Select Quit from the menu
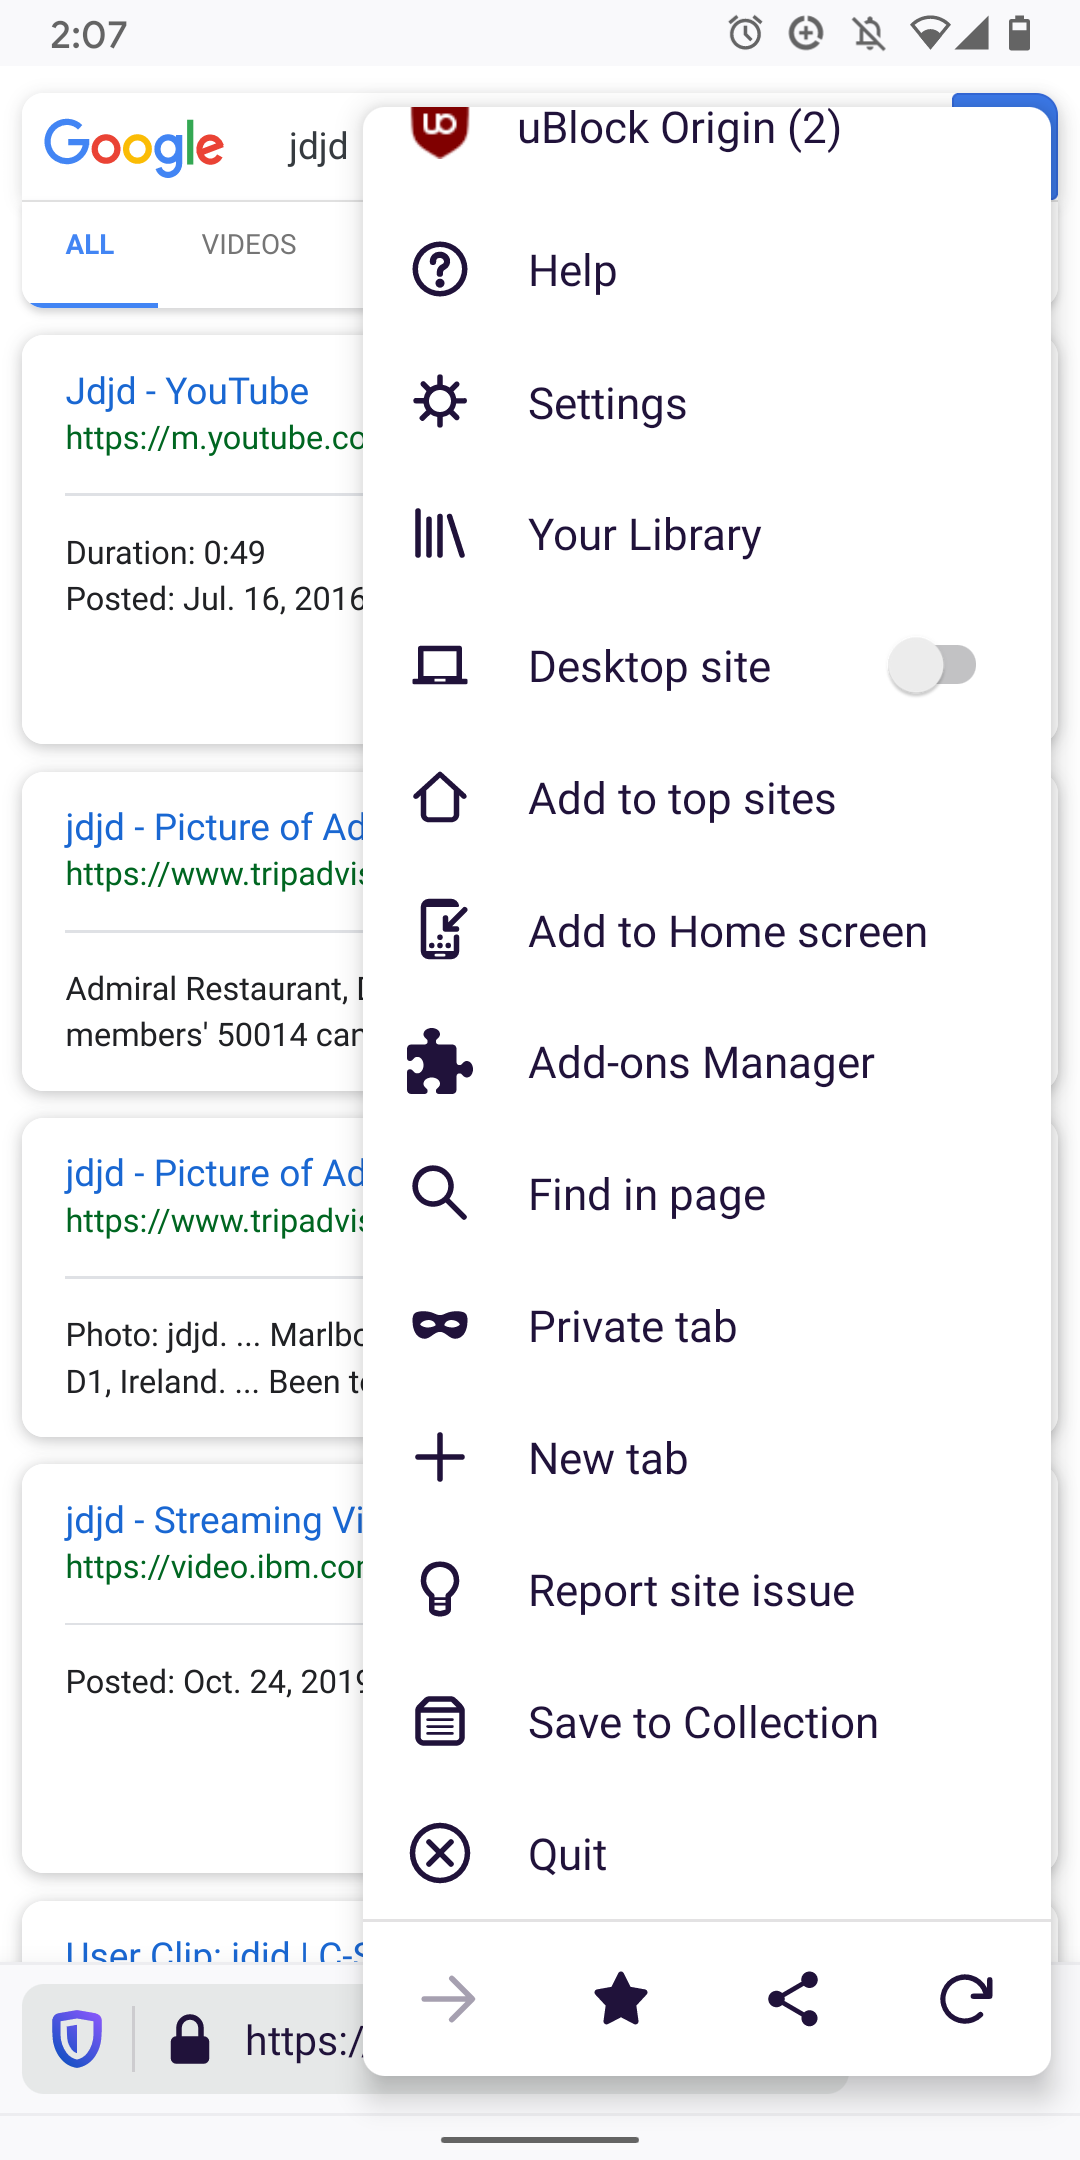1080x2160 pixels. pos(706,1855)
